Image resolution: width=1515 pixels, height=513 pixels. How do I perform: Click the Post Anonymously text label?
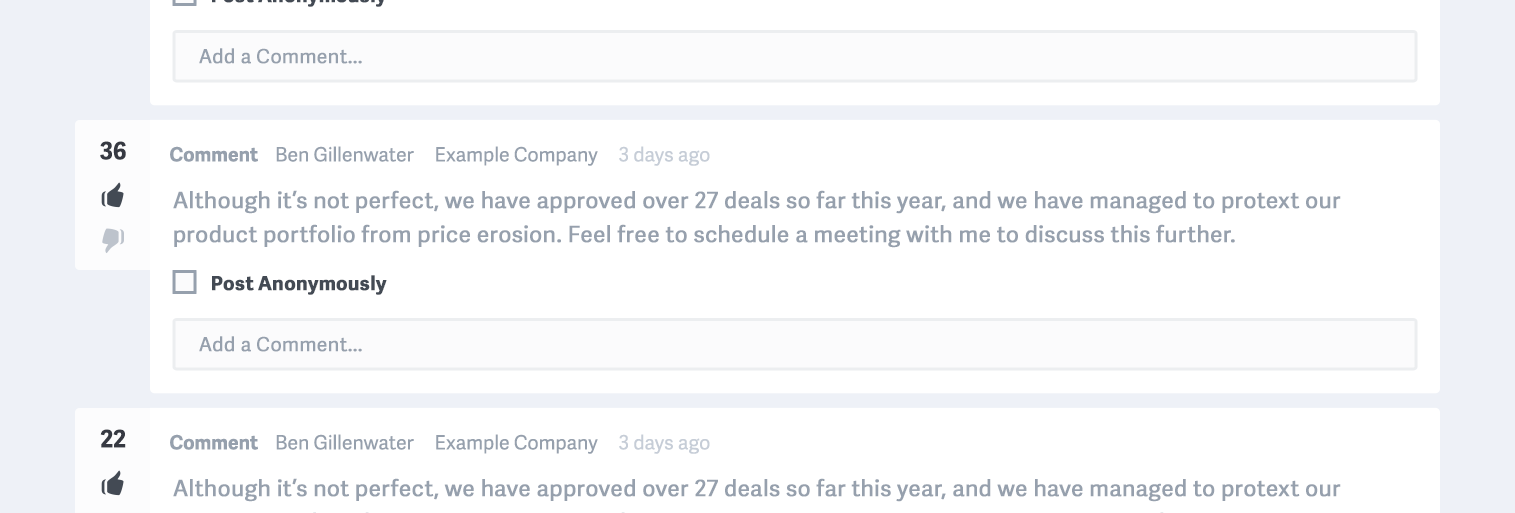[298, 283]
